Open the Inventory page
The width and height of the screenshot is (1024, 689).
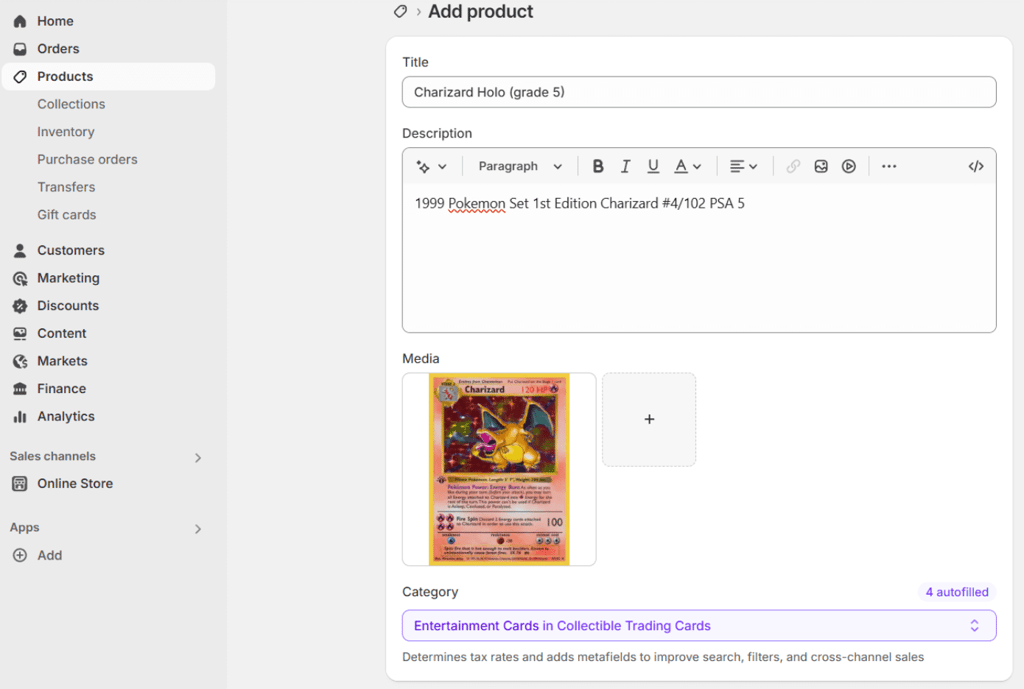(x=66, y=132)
